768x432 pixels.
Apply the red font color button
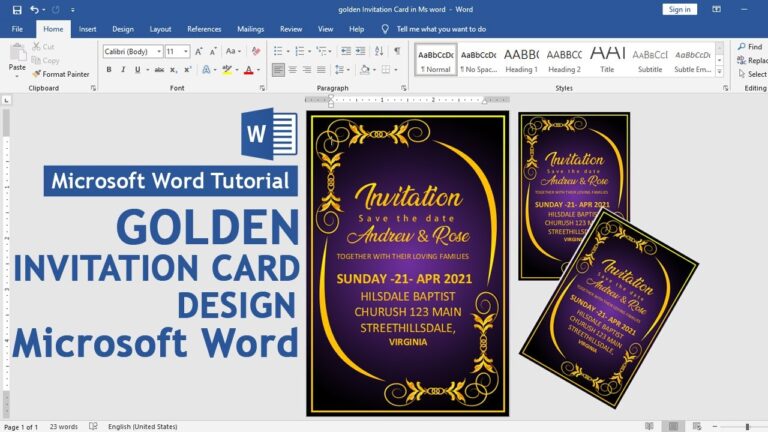(x=249, y=70)
